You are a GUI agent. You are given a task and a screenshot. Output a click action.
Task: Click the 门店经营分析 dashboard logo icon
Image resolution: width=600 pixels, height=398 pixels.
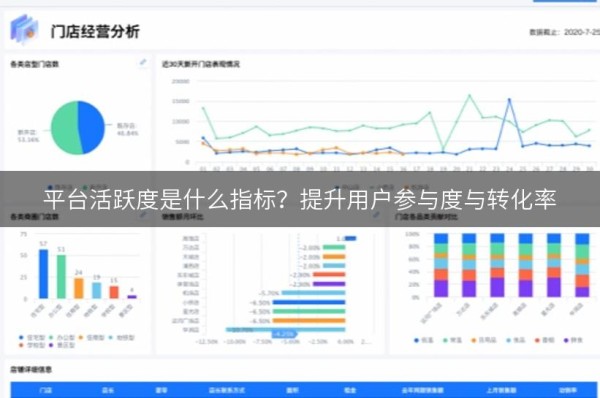point(24,29)
